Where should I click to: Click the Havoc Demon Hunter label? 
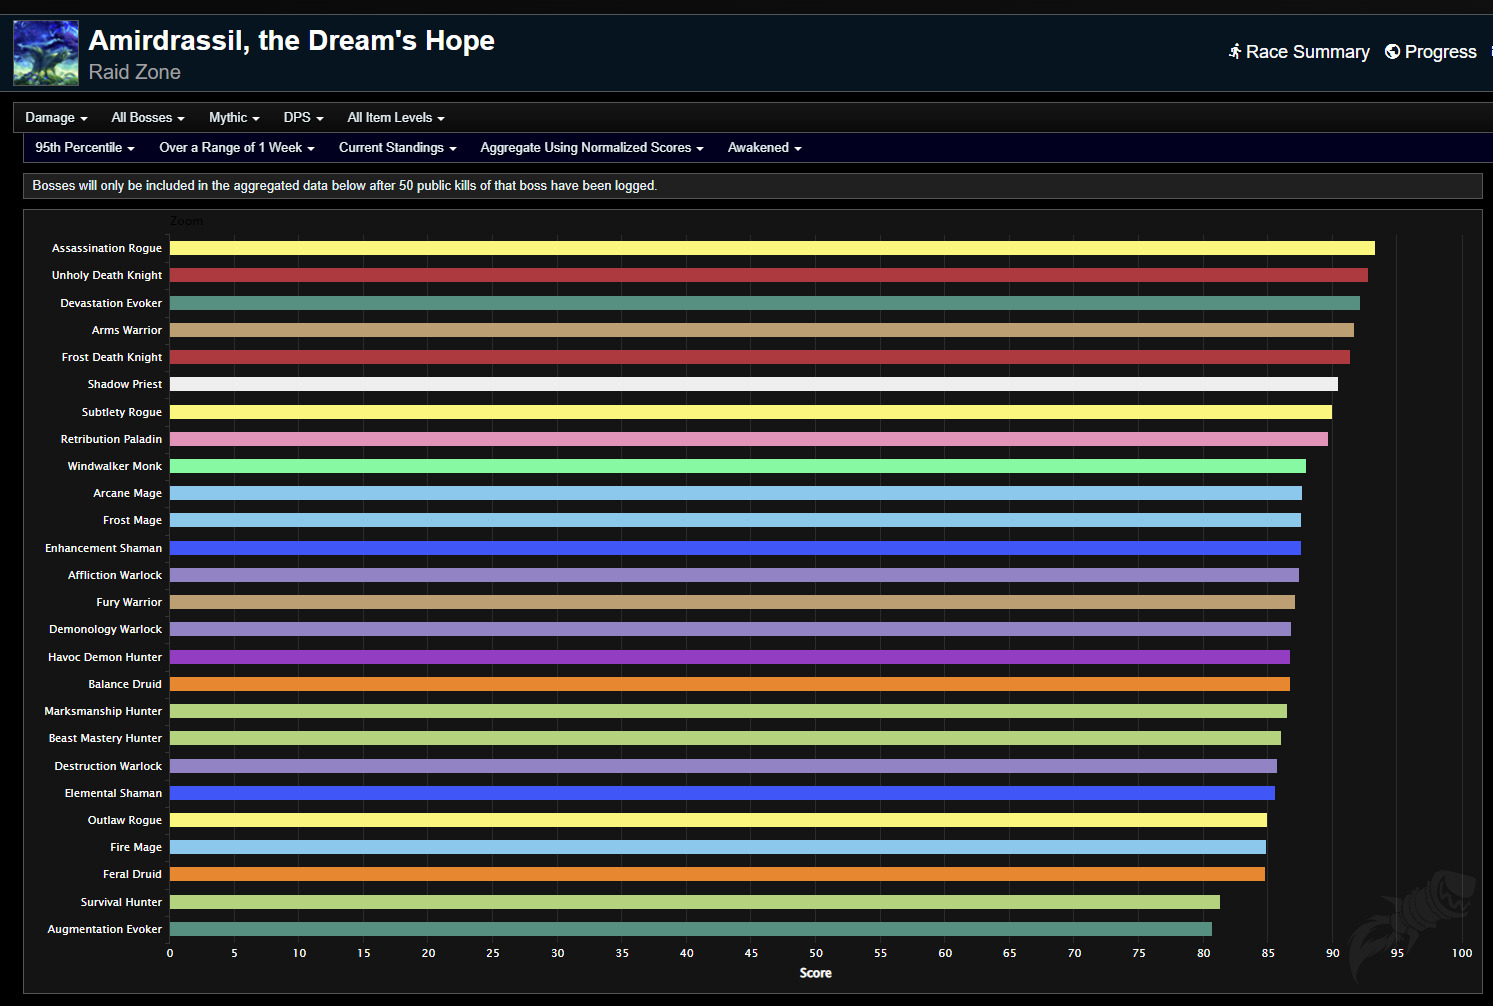click(x=104, y=657)
